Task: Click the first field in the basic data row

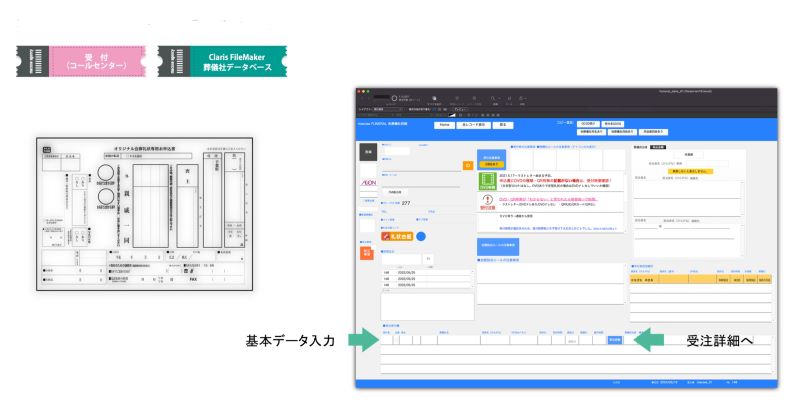Action: 388,340
